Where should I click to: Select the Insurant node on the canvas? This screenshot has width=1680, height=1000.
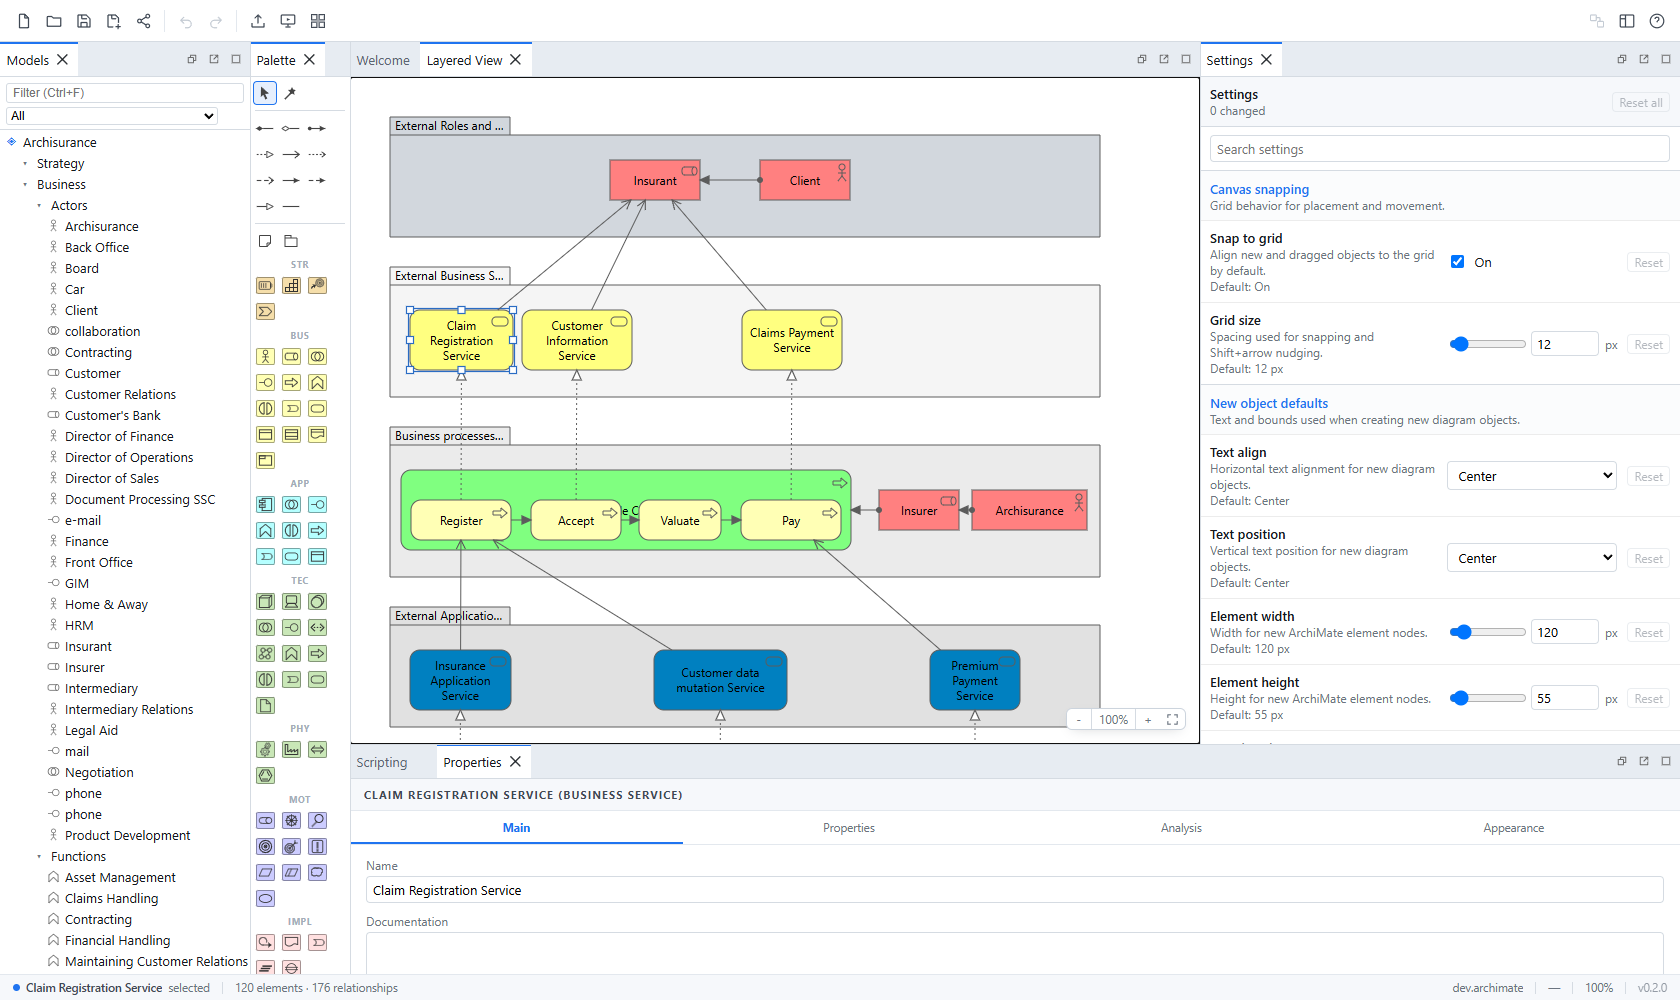[655, 180]
